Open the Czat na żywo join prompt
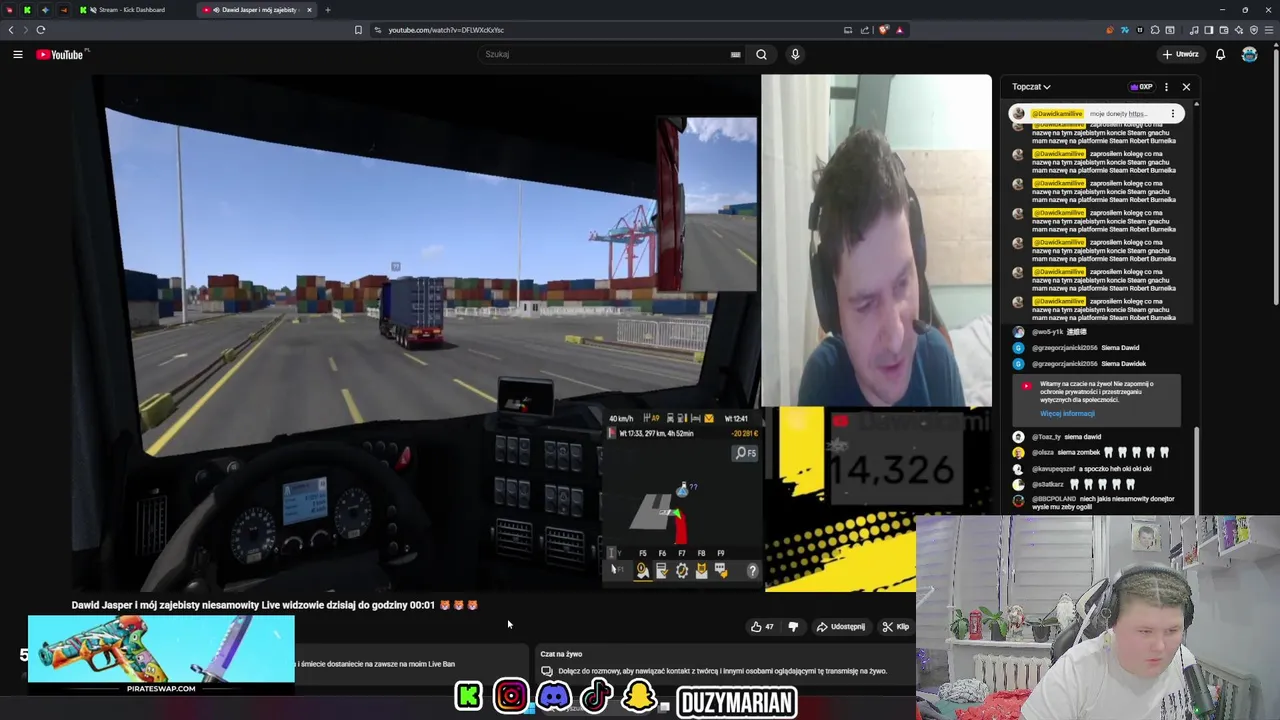 point(722,671)
